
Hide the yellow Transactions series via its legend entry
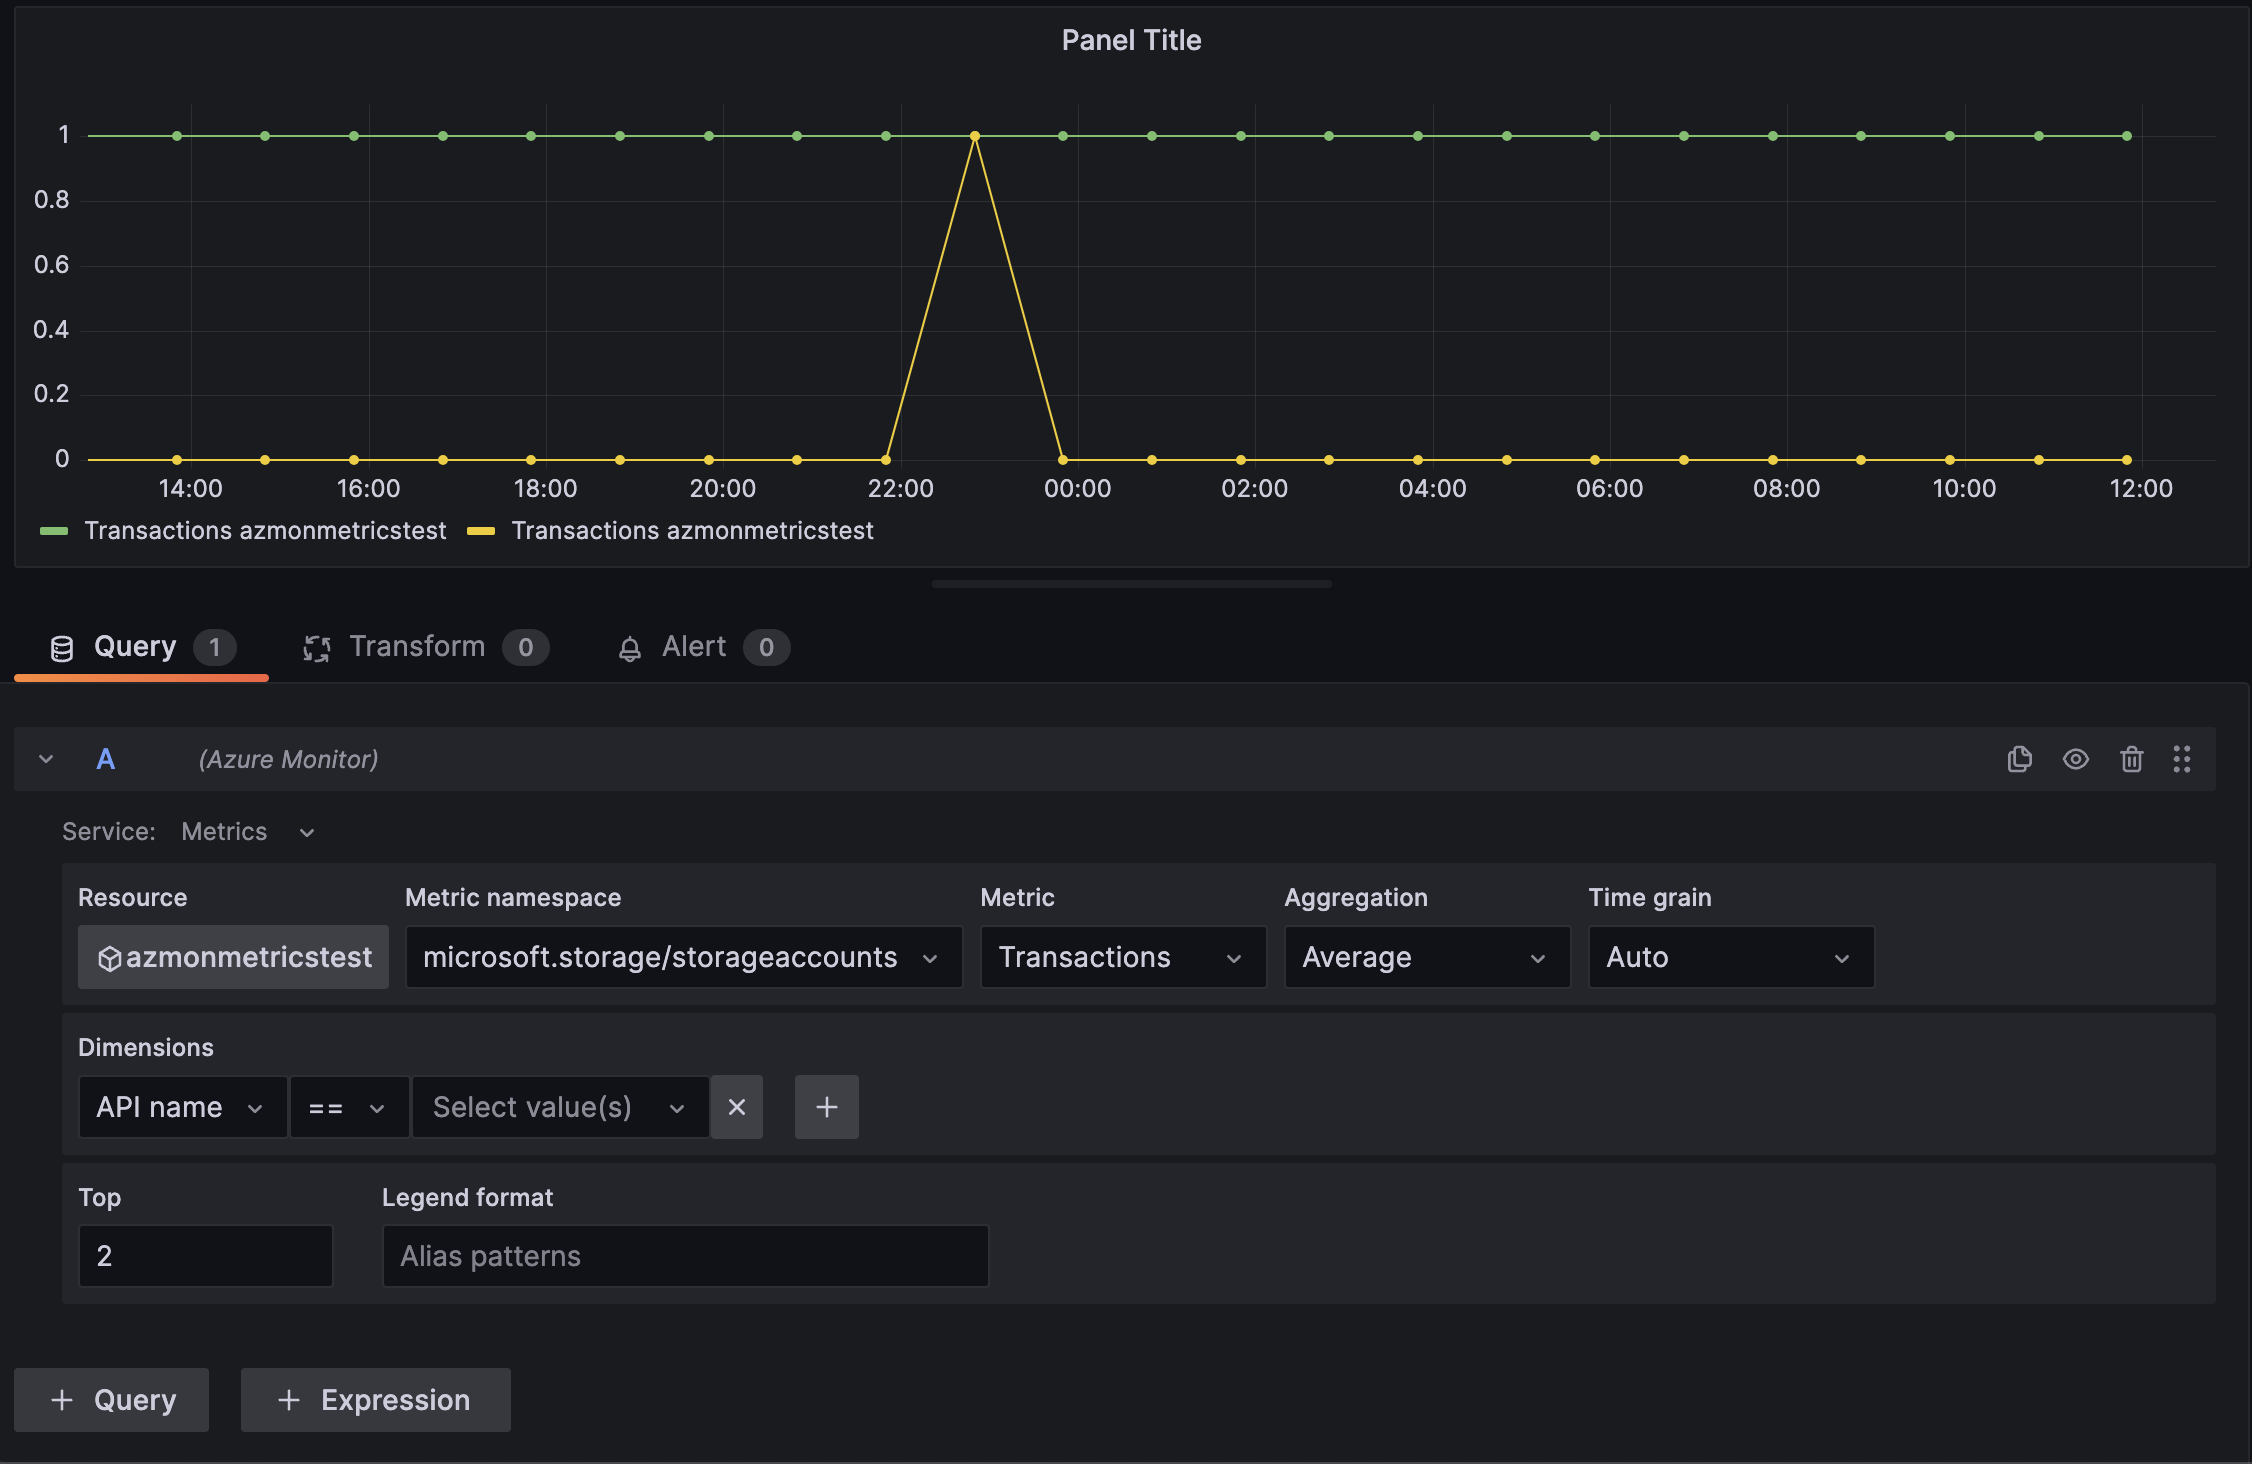tap(691, 530)
